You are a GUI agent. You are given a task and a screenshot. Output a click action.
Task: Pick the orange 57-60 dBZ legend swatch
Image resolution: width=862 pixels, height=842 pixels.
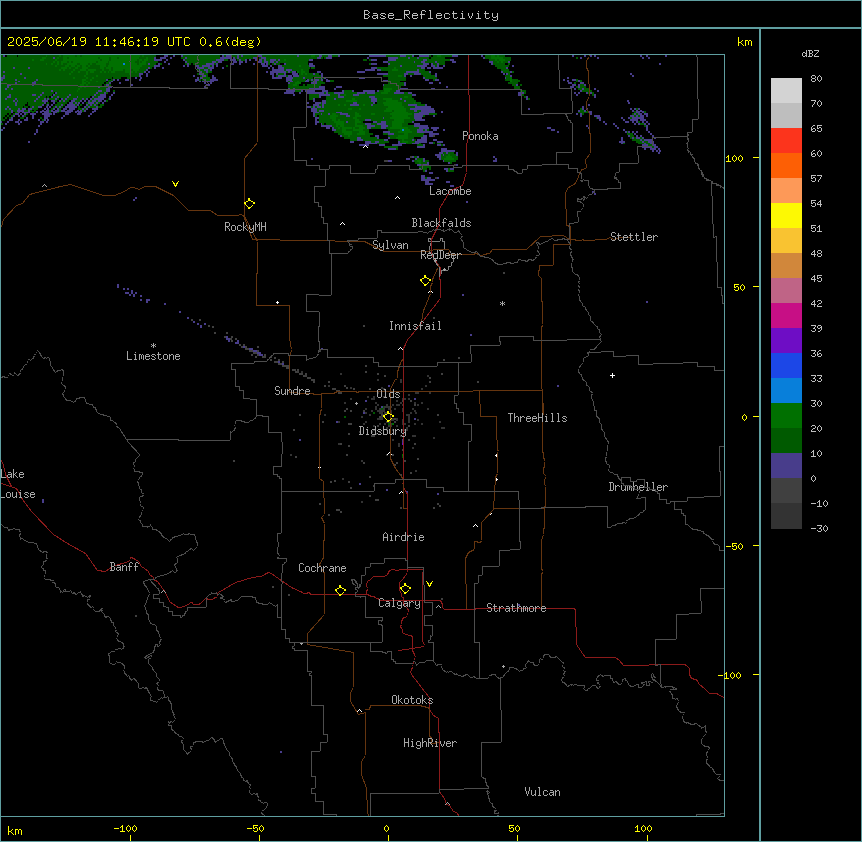click(786, 165)
